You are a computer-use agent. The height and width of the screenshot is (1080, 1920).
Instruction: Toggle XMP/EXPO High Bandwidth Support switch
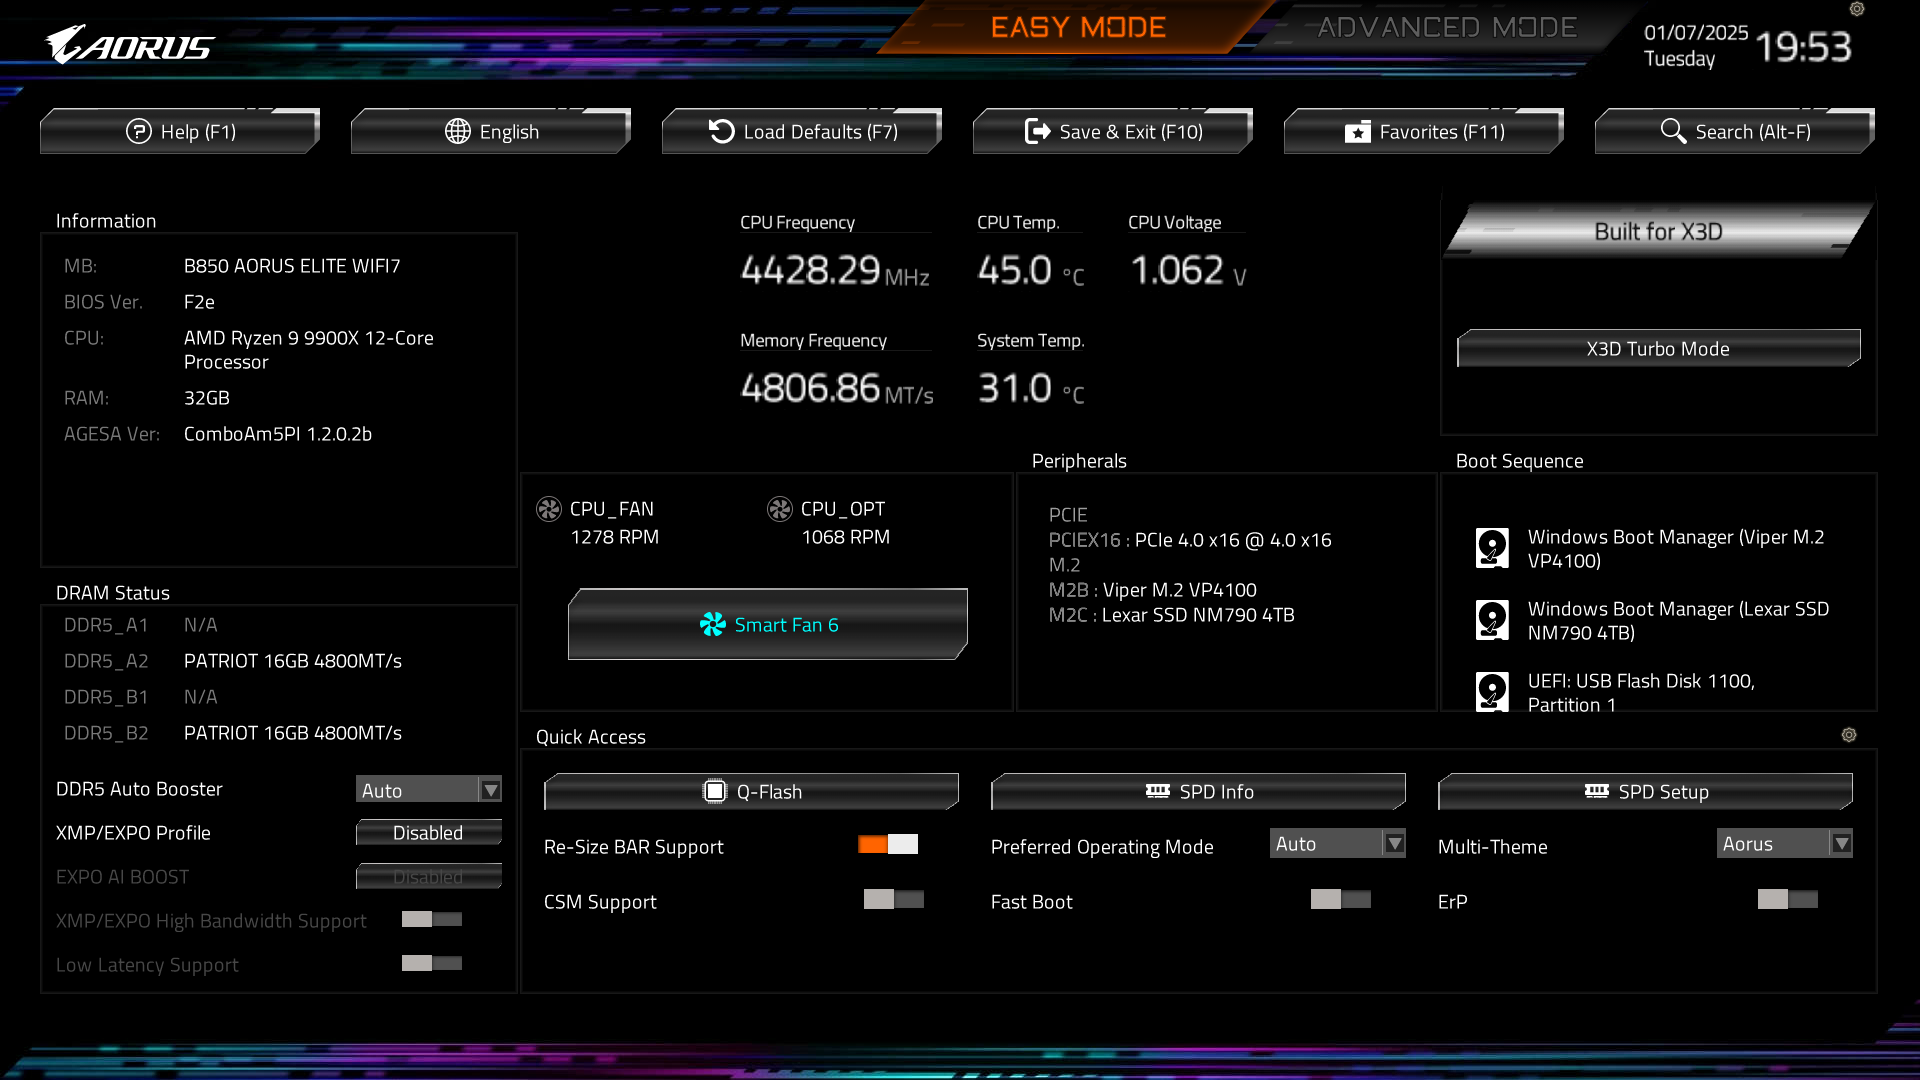[x=432, y=919]
